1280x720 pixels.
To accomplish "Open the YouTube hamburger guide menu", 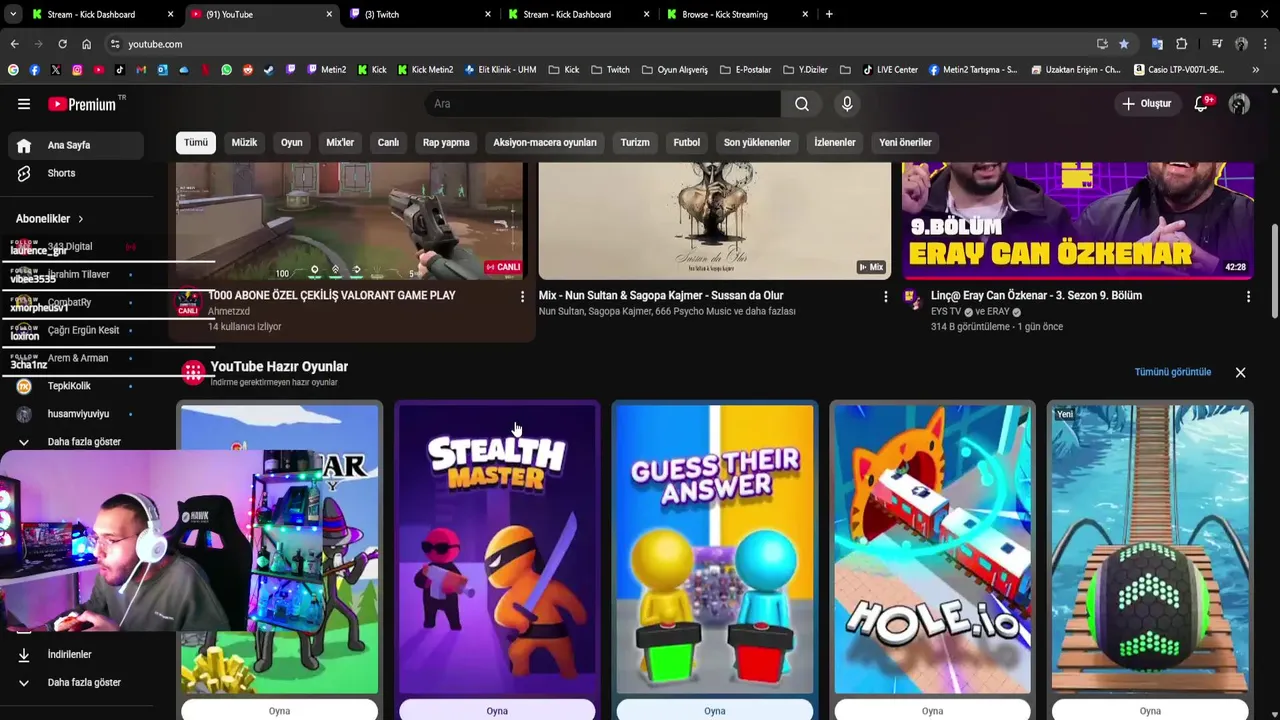I will (x=24, y=104).
